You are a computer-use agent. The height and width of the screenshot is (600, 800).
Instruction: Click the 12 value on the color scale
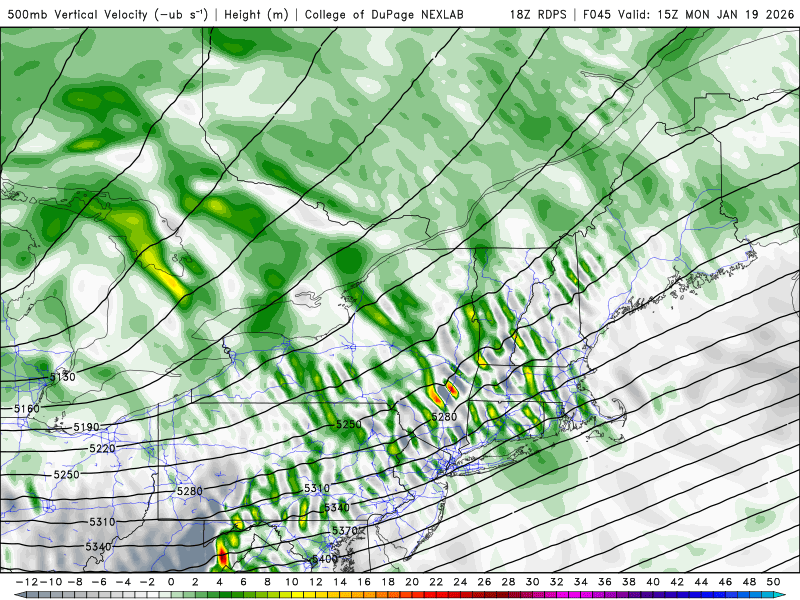316,582
